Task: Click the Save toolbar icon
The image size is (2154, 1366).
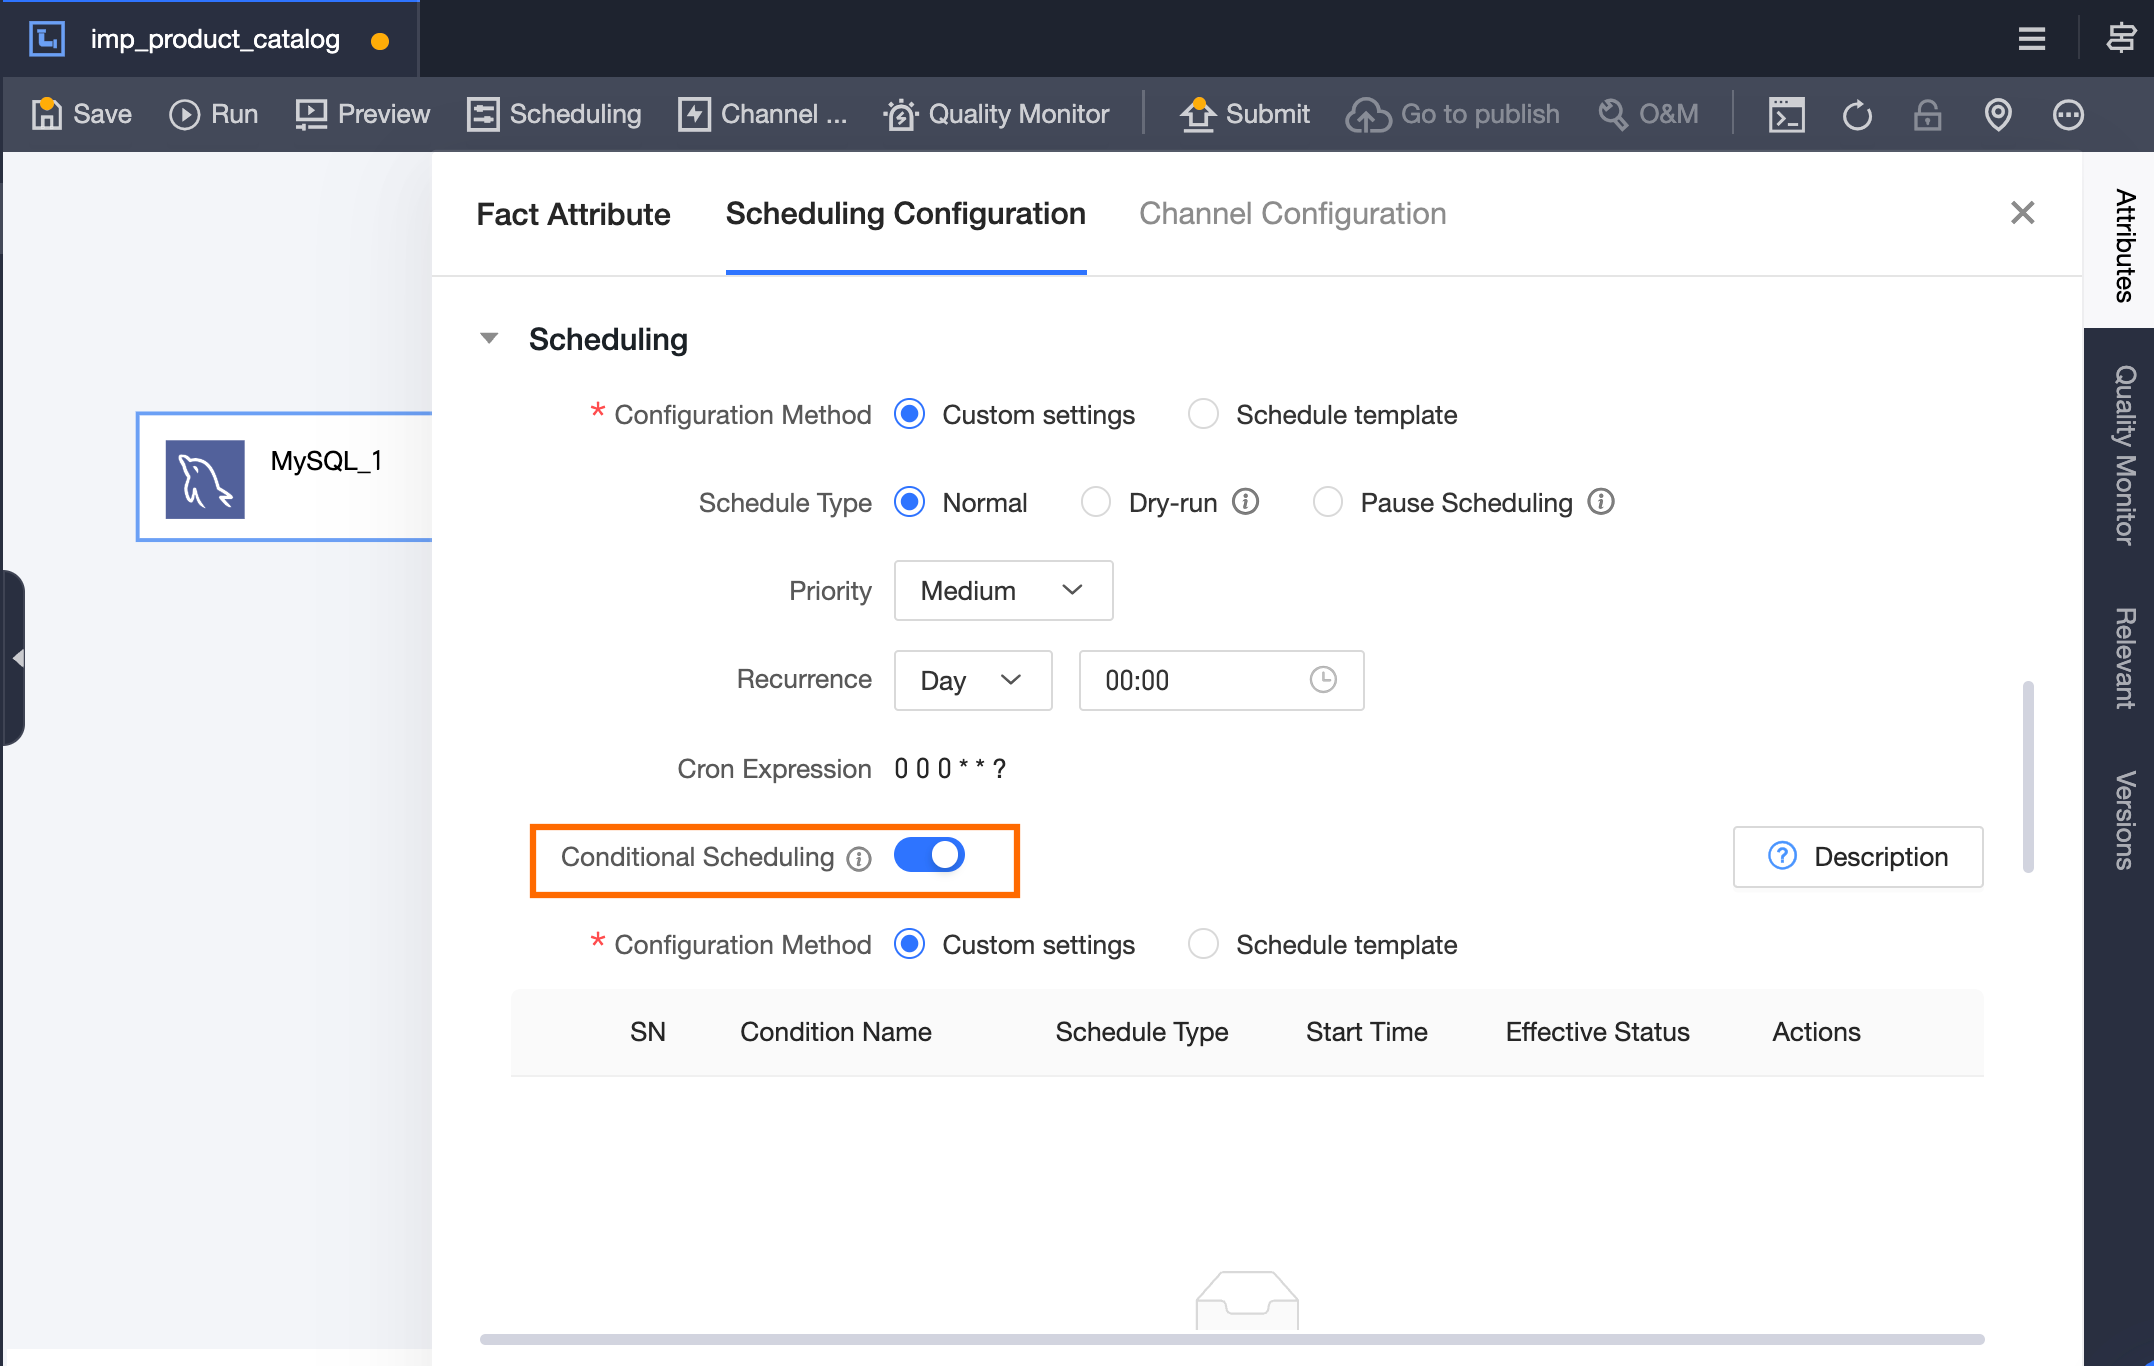Action: [47, 114]
